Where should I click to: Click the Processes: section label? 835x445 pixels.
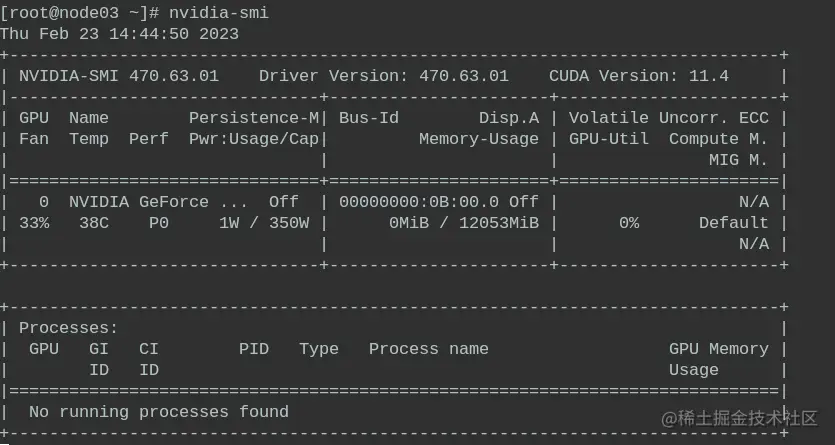(x=68, y=327)
